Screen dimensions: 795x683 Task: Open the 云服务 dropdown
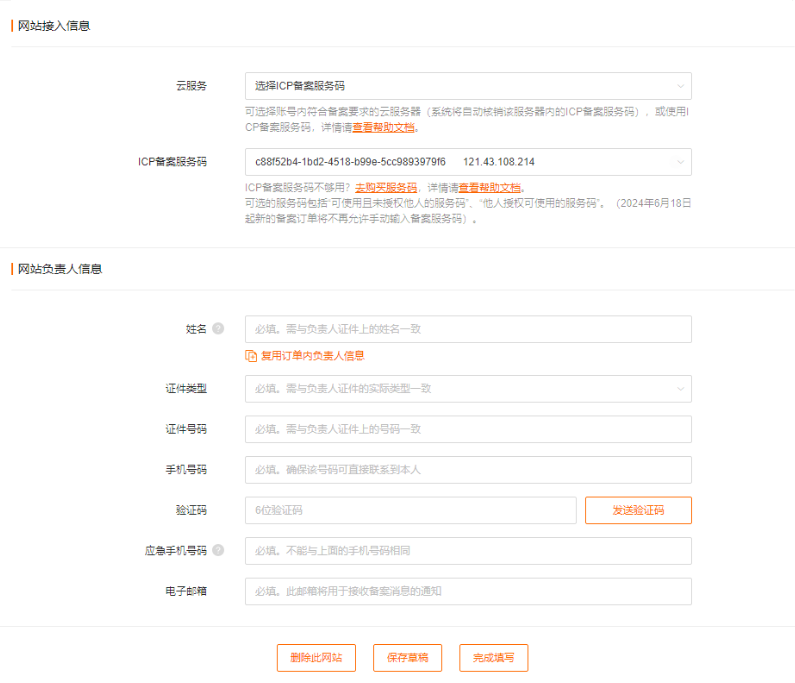point(468,86)
